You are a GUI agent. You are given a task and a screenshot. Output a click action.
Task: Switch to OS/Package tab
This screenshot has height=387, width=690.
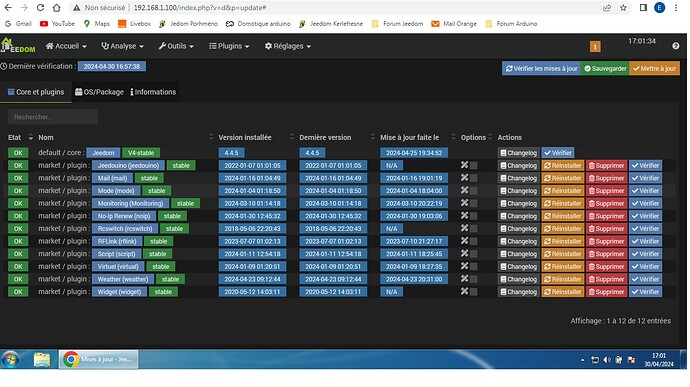(99, 92)
